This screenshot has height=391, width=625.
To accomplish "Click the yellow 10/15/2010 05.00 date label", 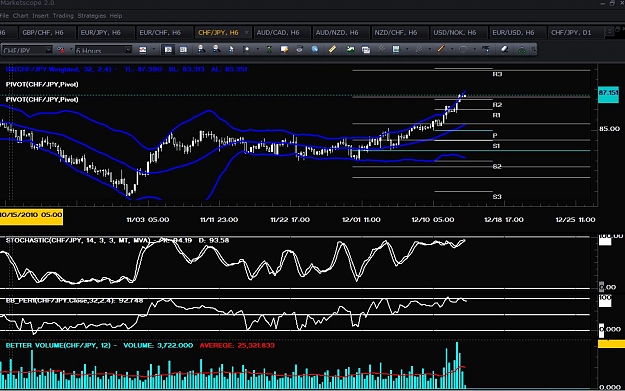I will coord(31,216).
